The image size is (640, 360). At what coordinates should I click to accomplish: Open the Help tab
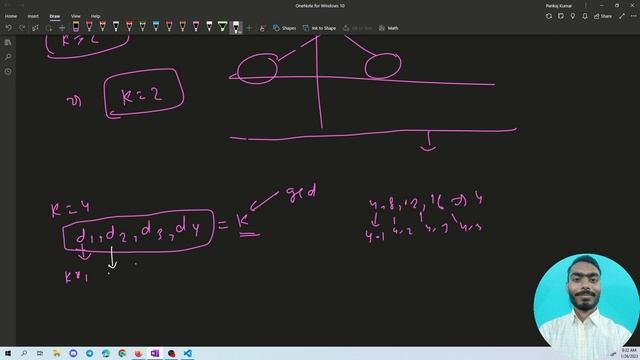(x=96, y=16)
